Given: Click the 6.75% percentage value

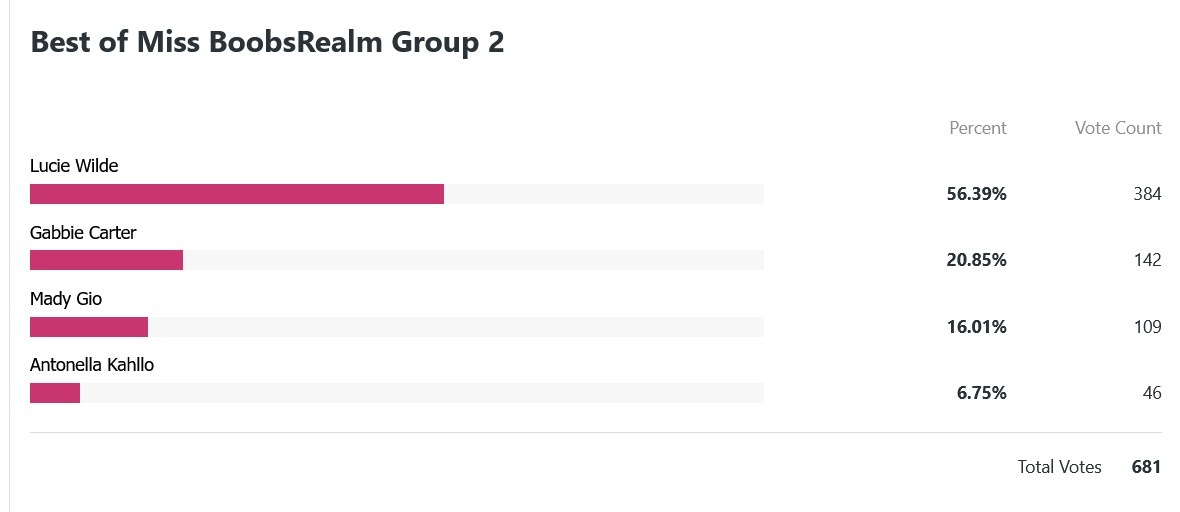Looking at the screenshot, I should (x=981, y=393).
